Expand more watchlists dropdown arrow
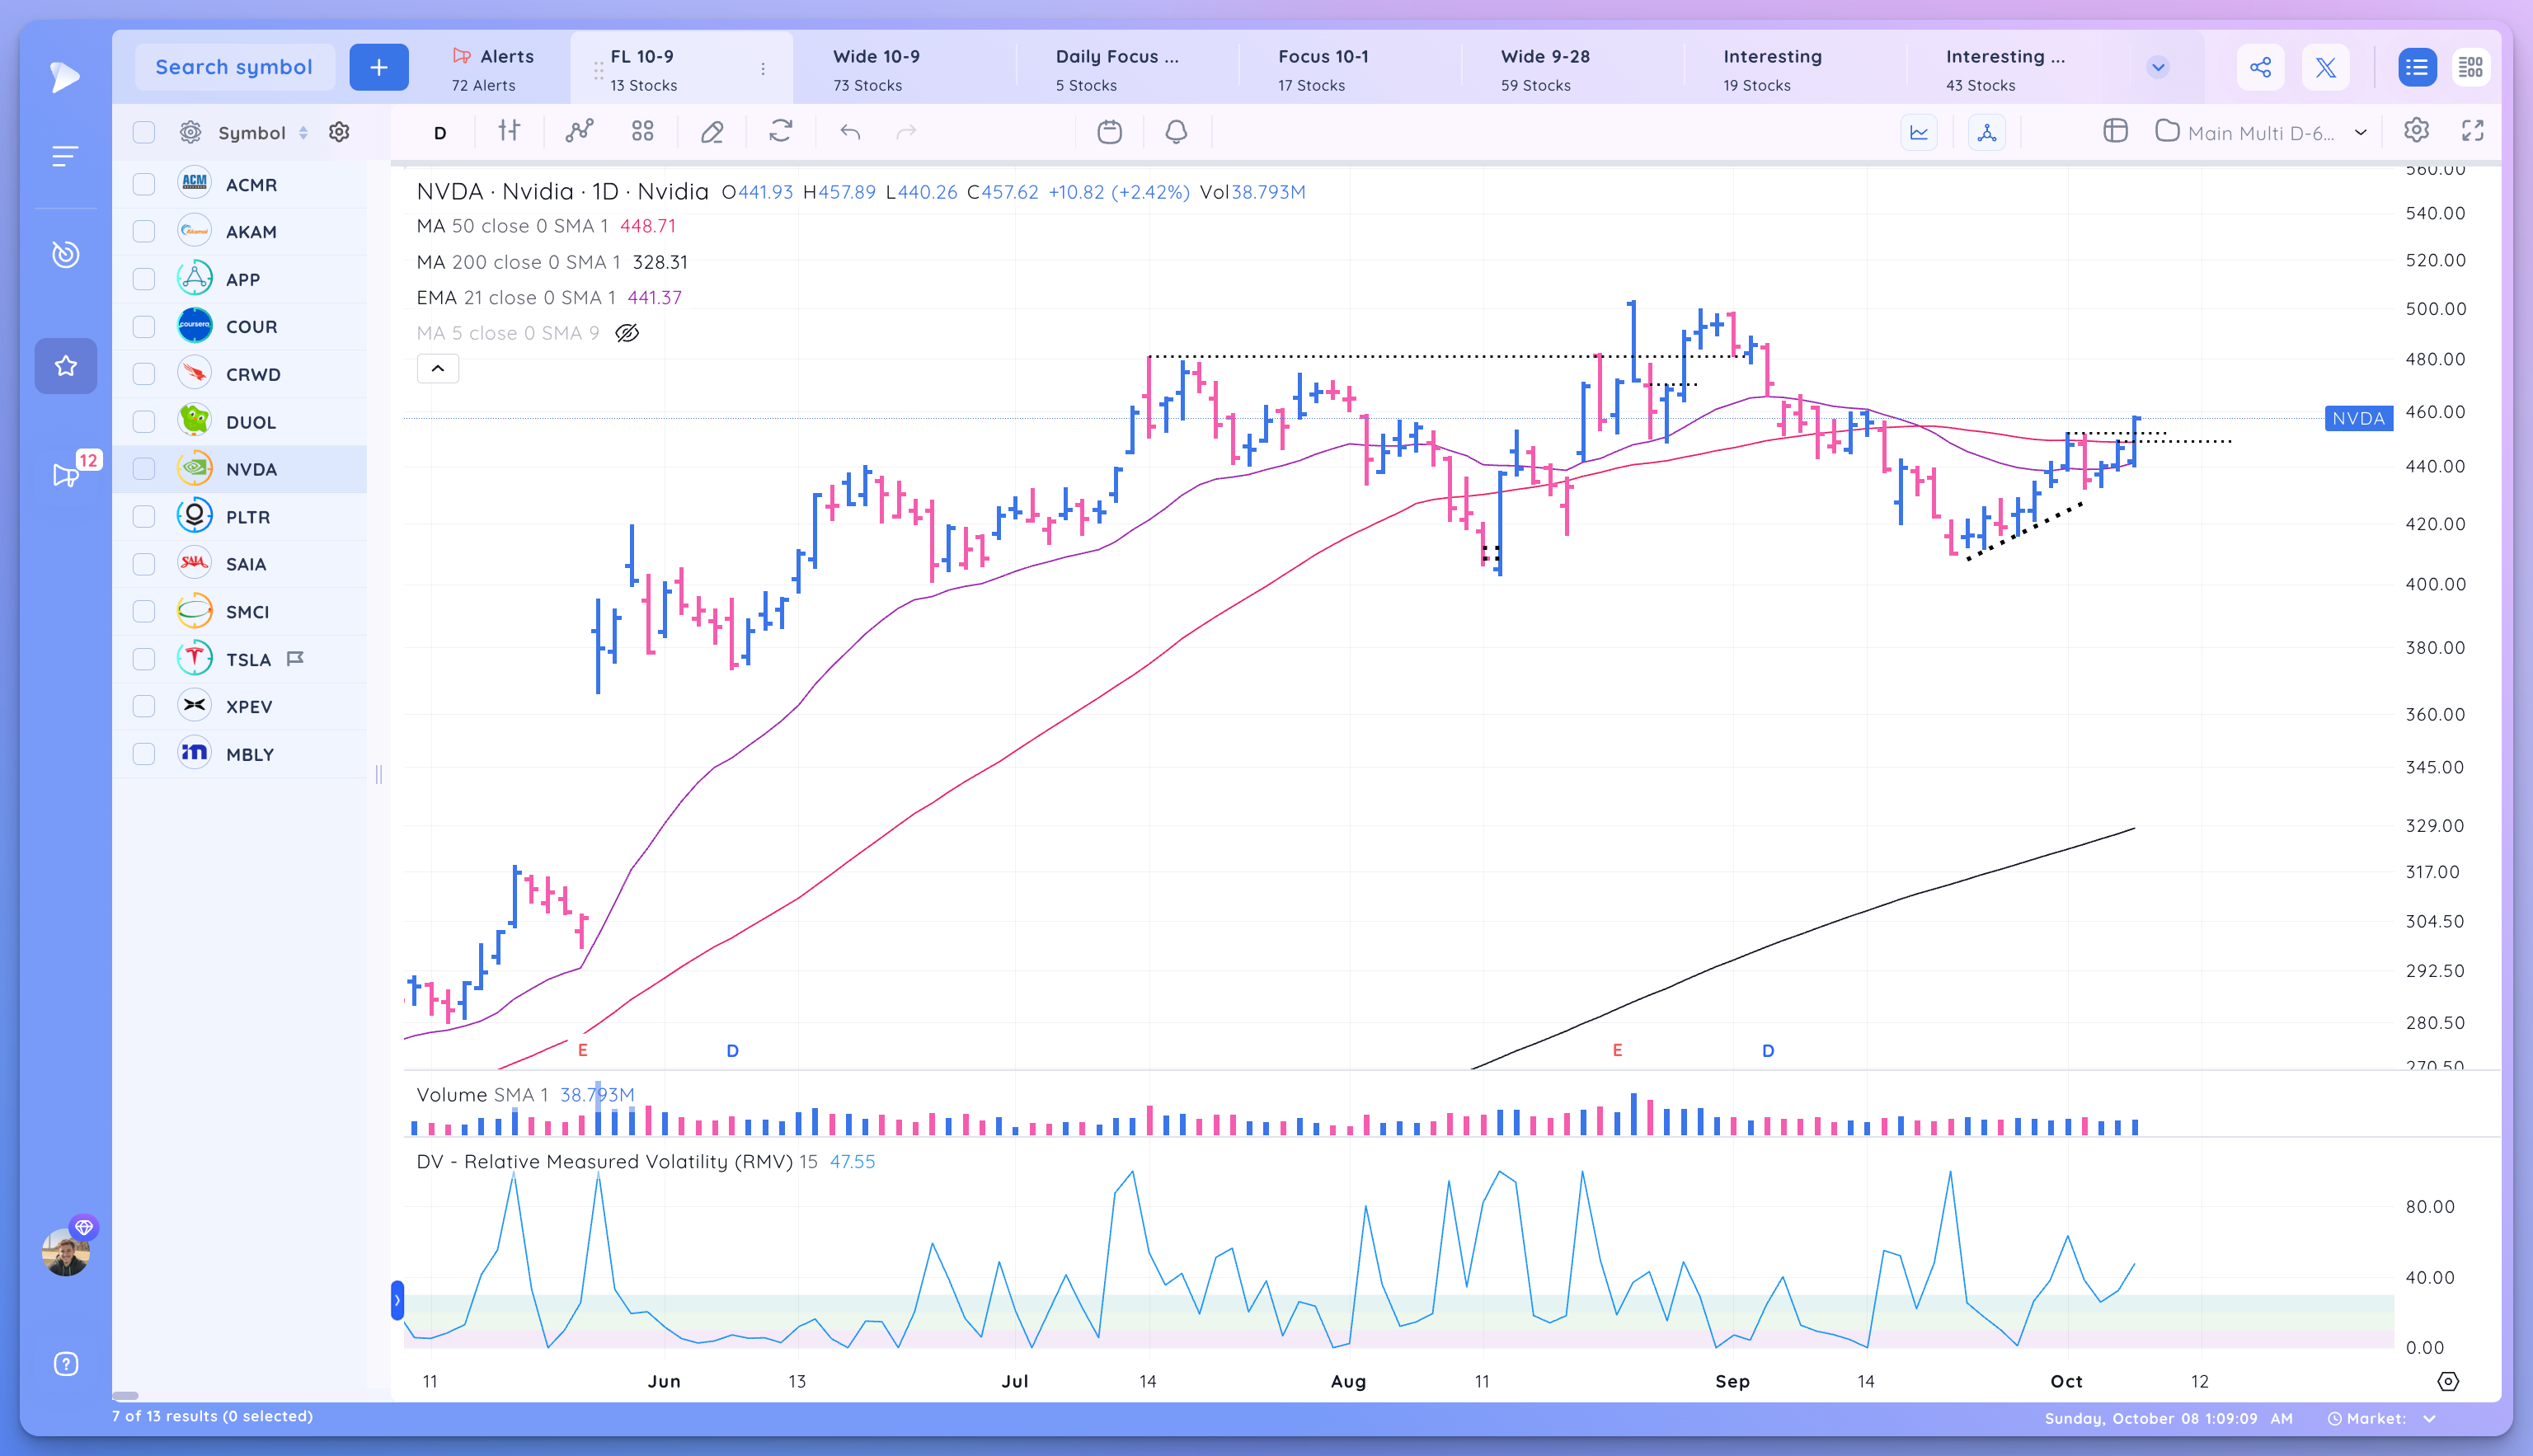The width and height of the screenshot is (2533, 1456). 2158,67
